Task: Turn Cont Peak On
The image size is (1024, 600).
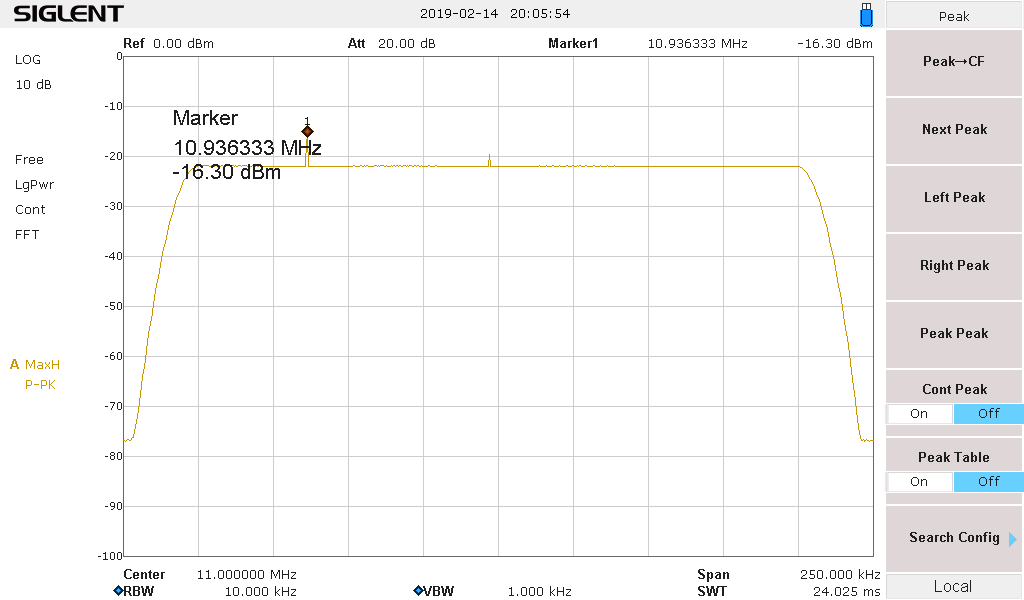Action: point(919,413)
